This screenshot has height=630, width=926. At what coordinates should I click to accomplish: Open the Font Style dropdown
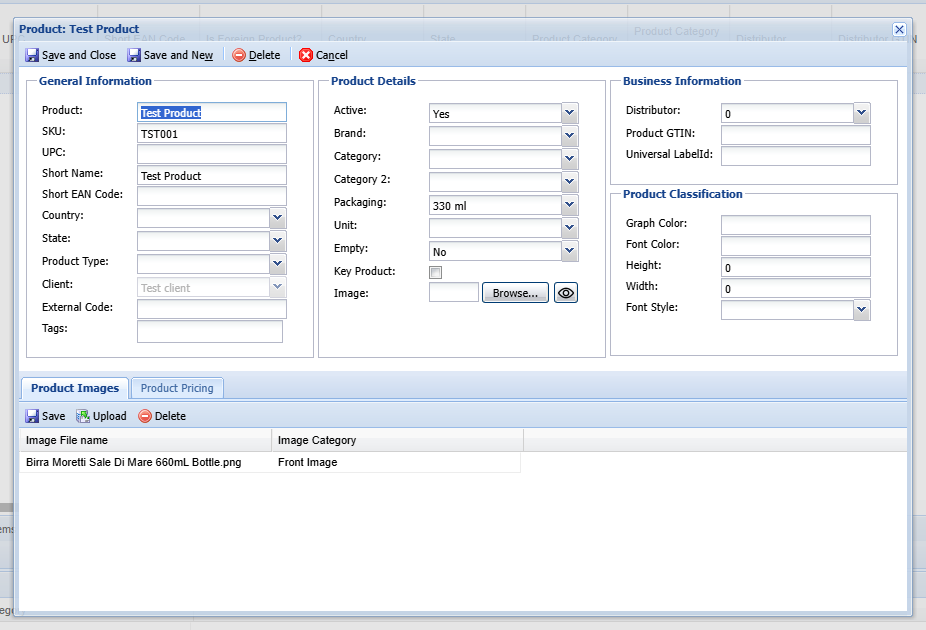861,309
